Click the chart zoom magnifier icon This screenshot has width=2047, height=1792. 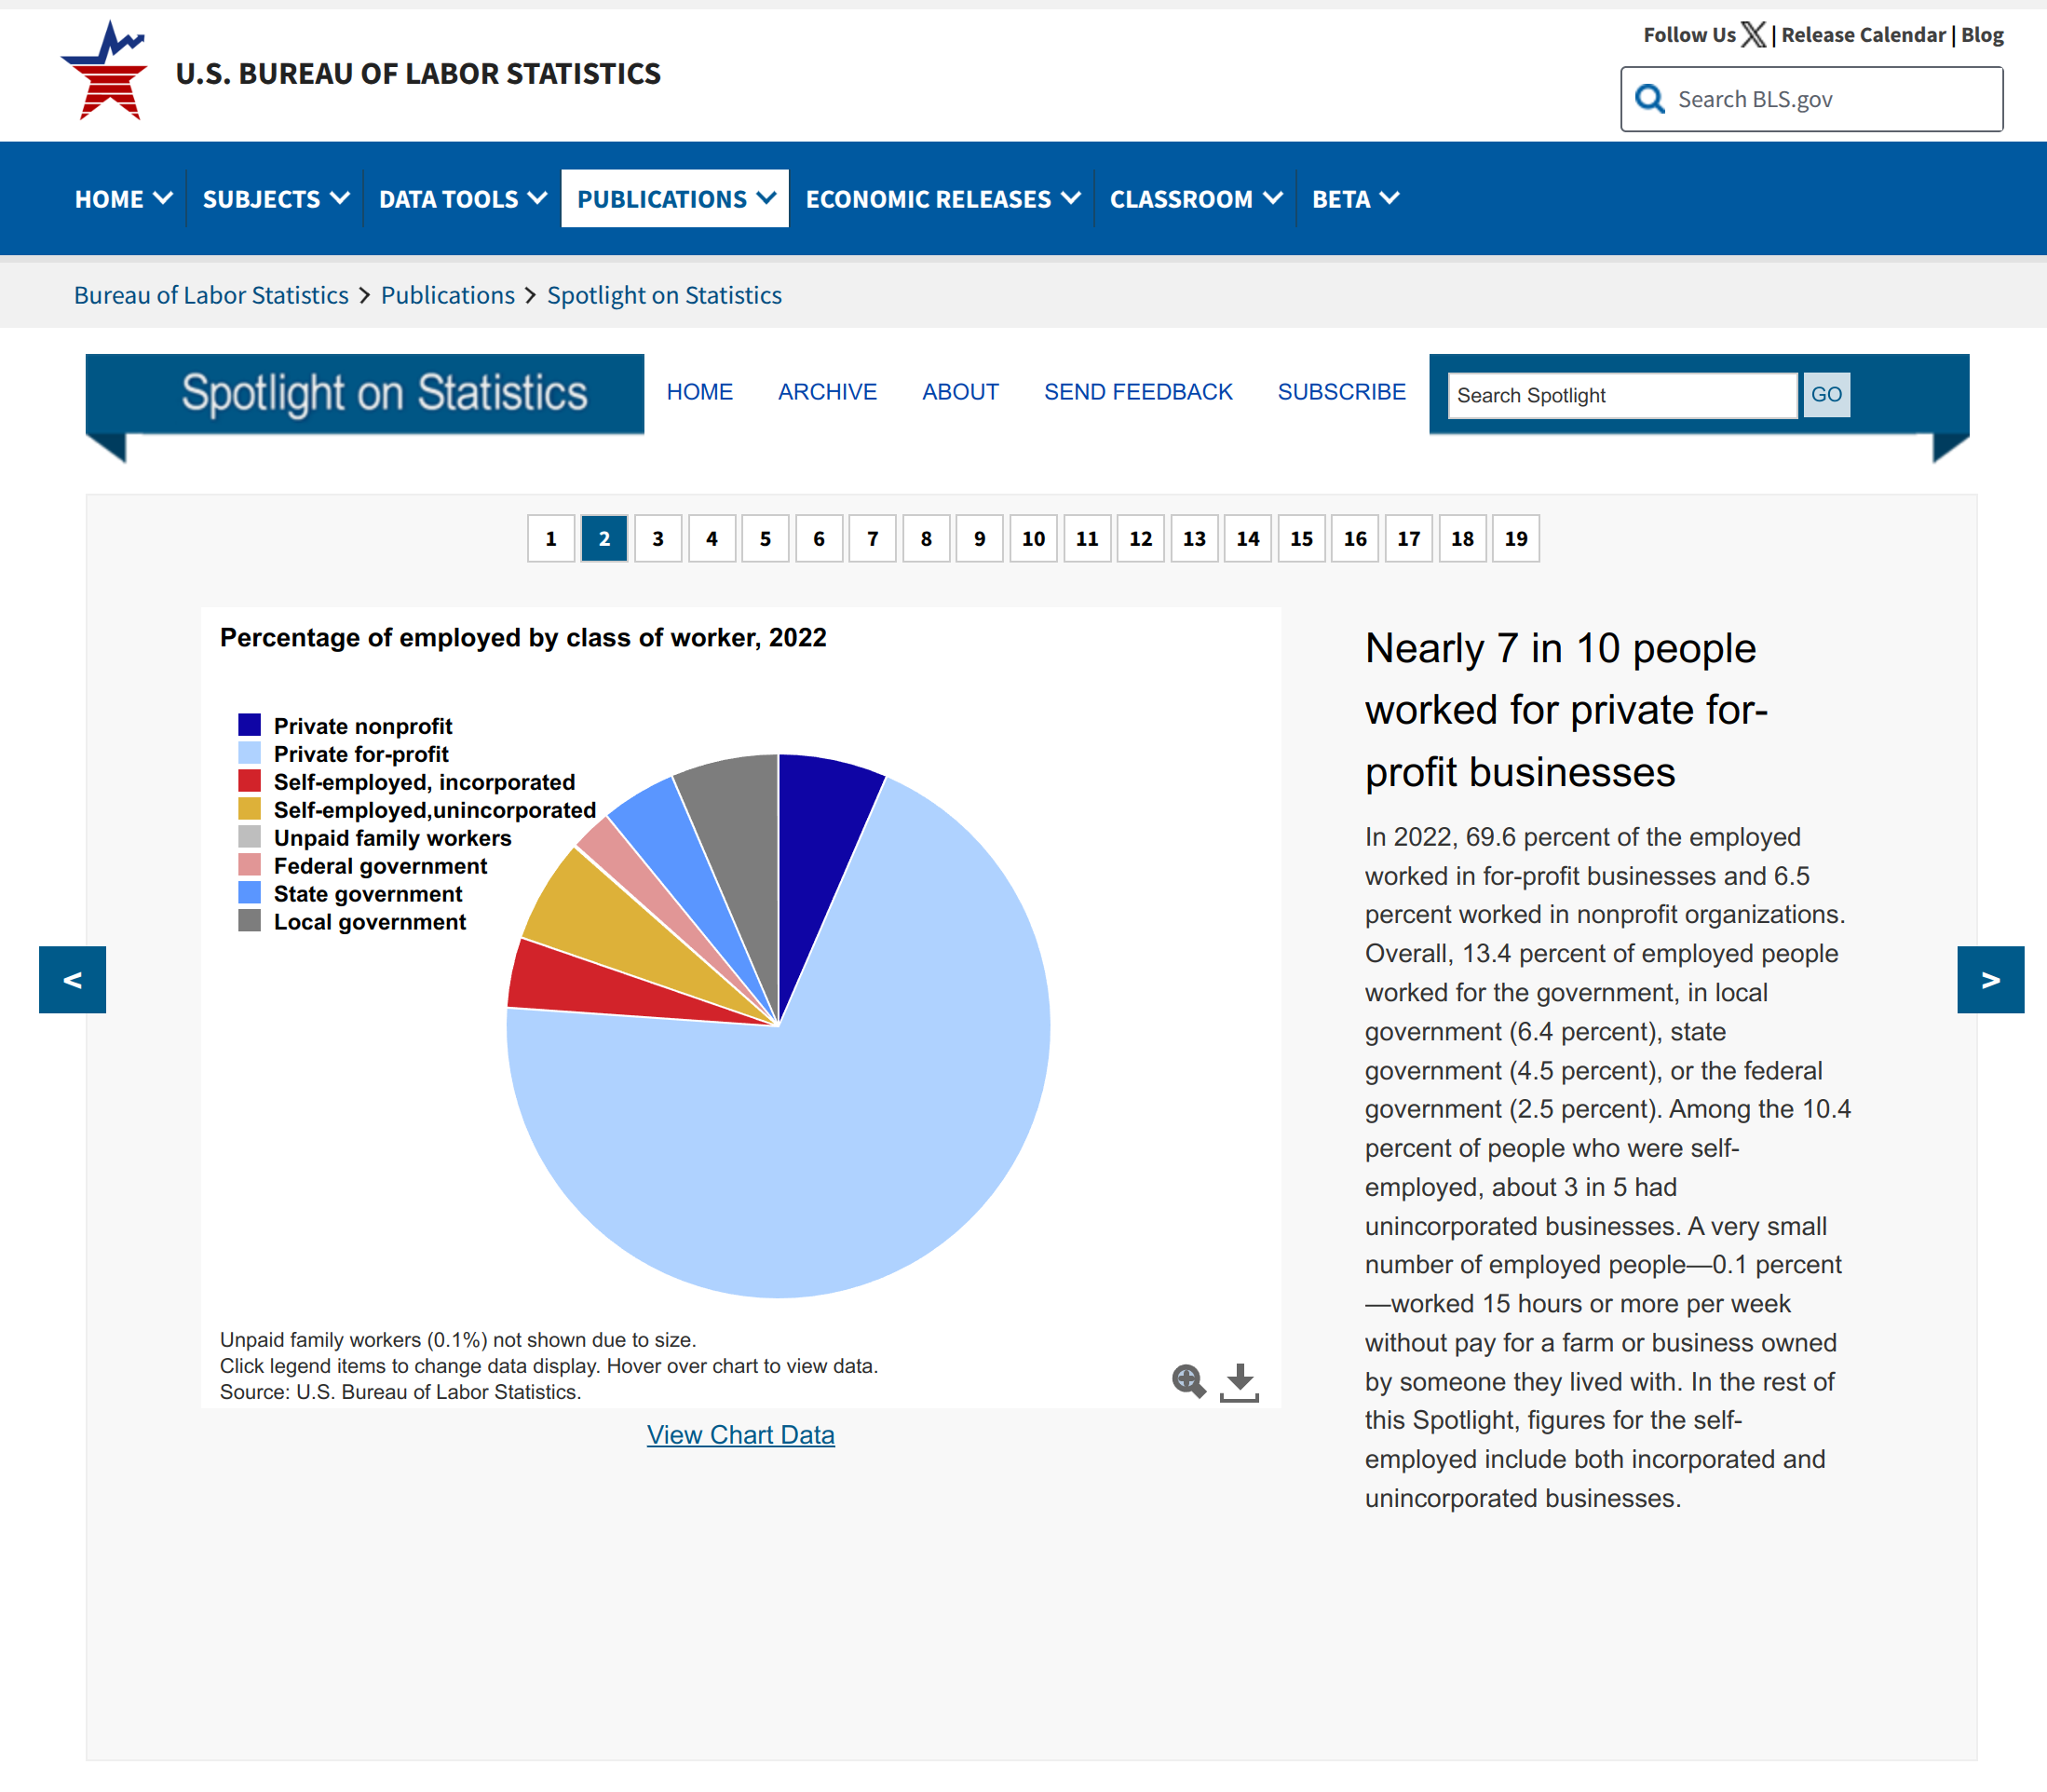pyautogui.click(x=1188, y=1381)
